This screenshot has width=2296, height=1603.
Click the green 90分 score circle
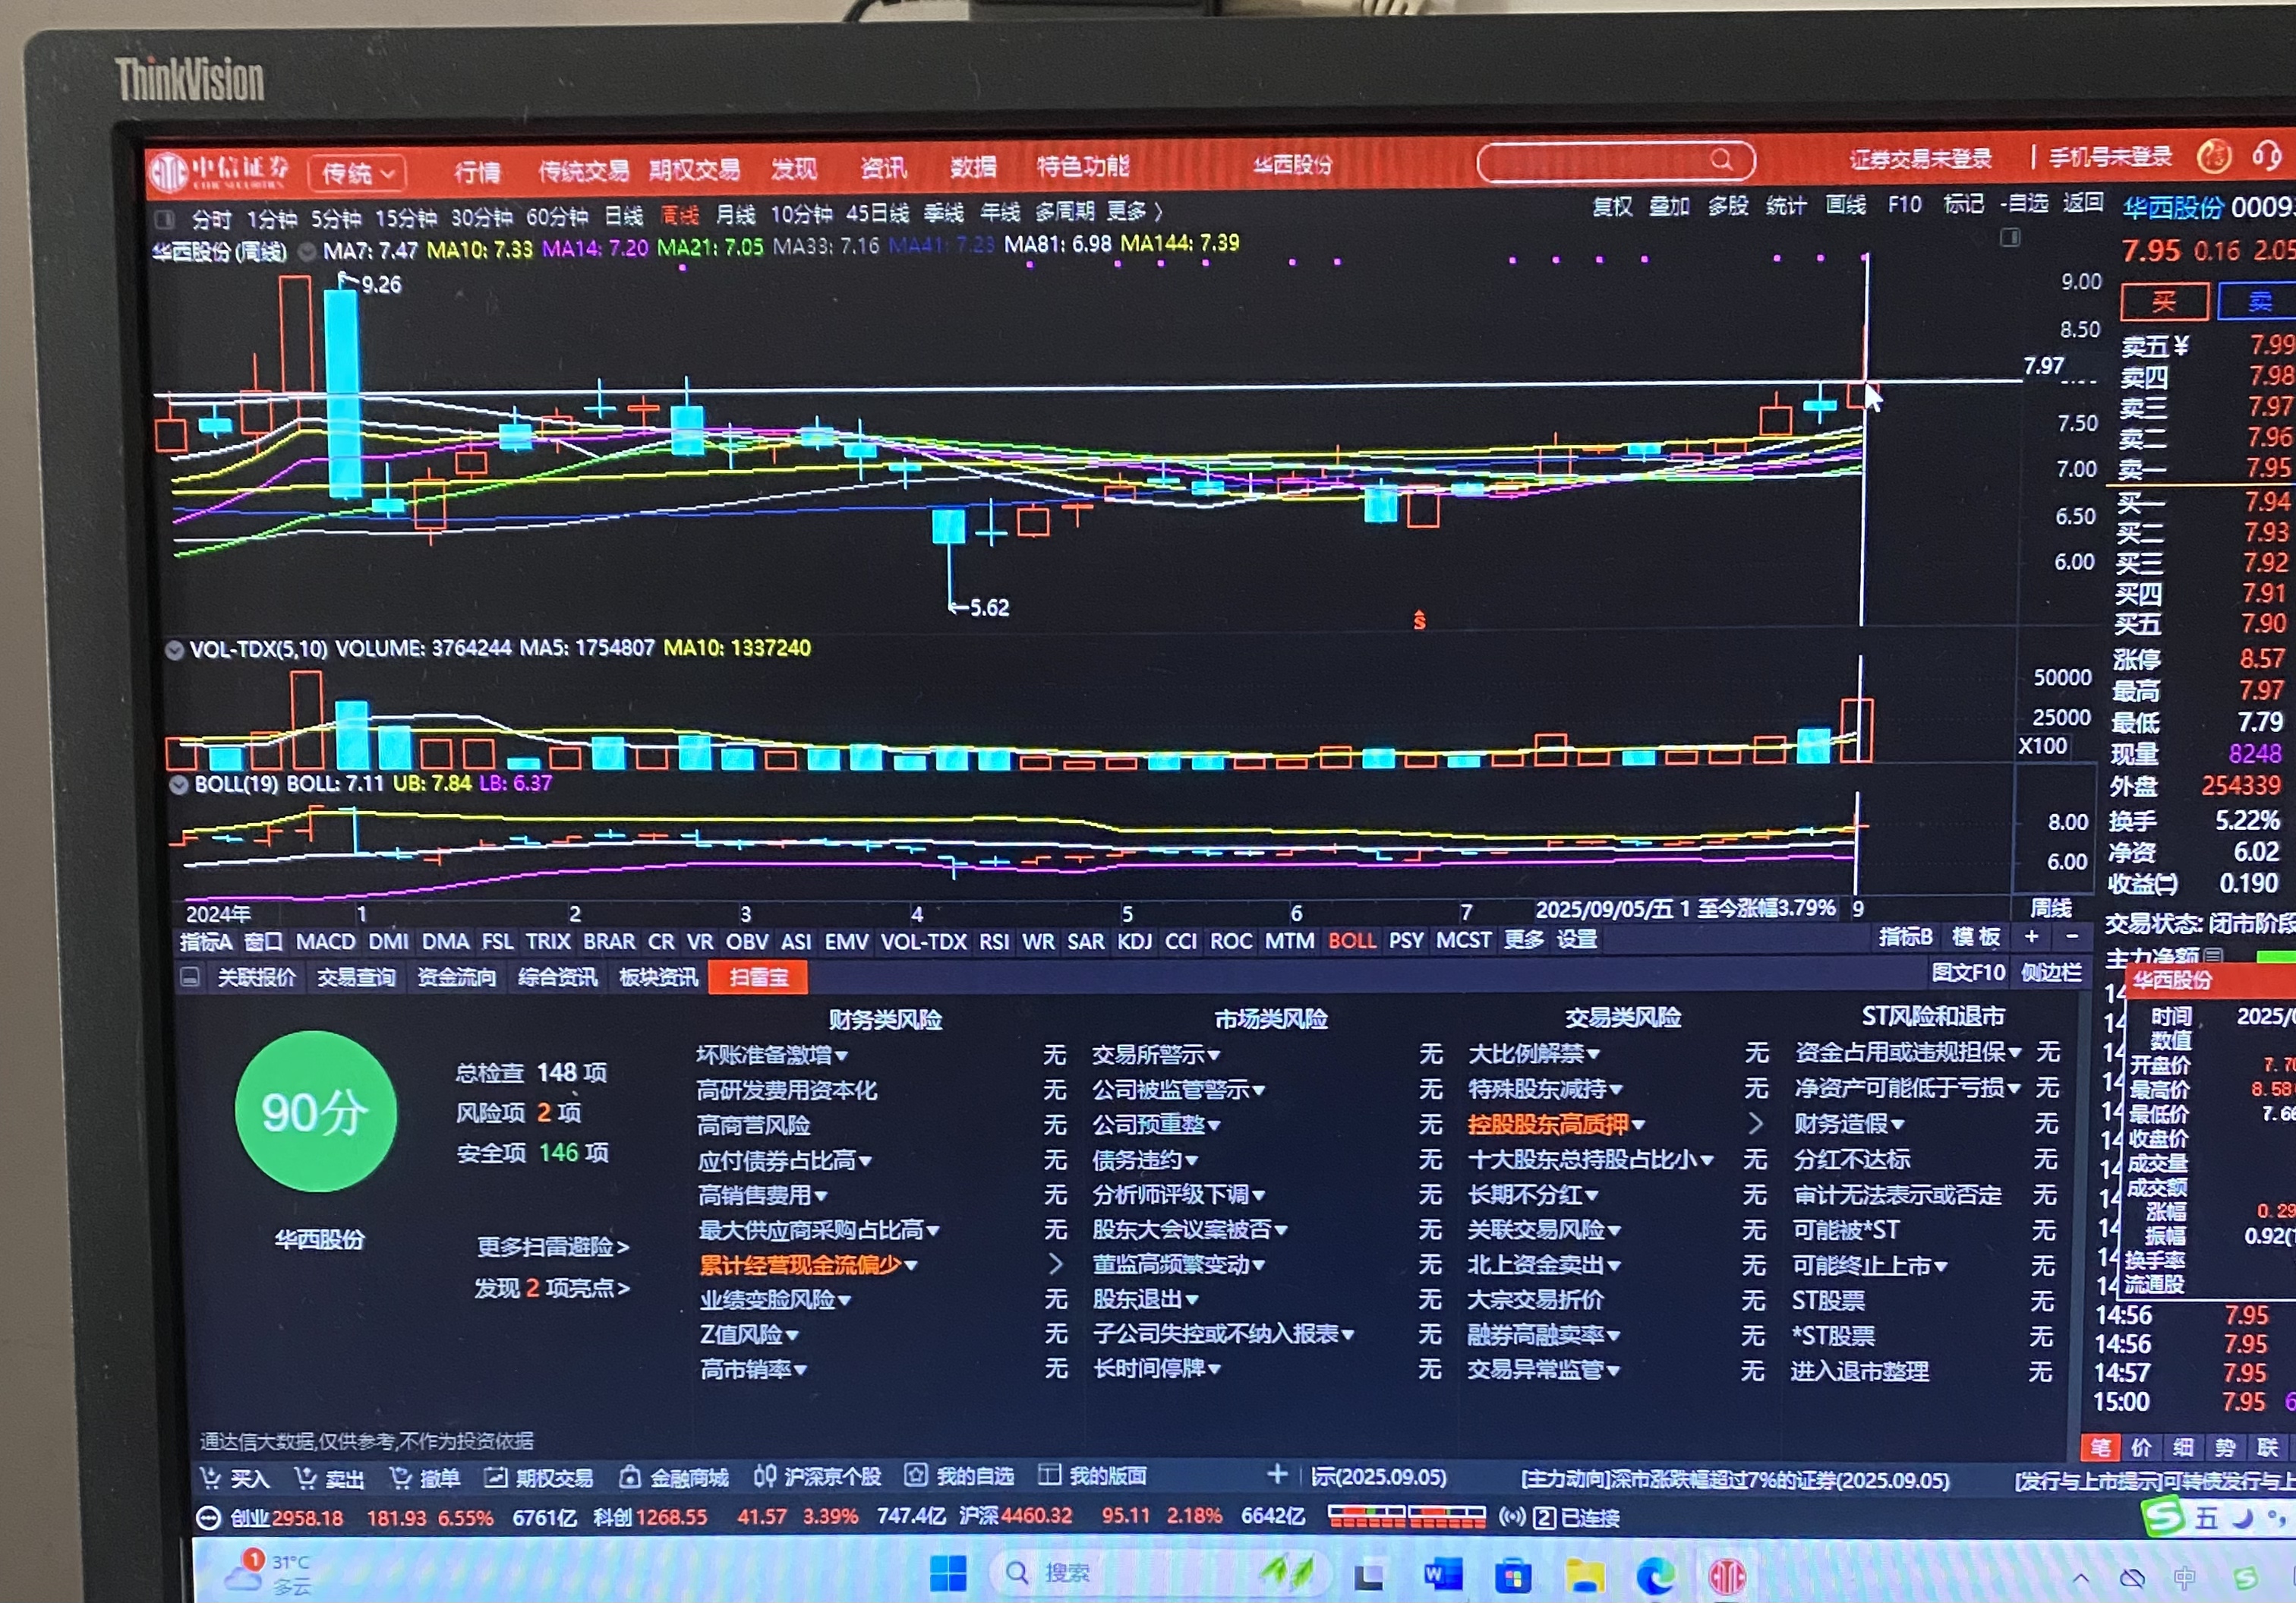(315, 1111)
